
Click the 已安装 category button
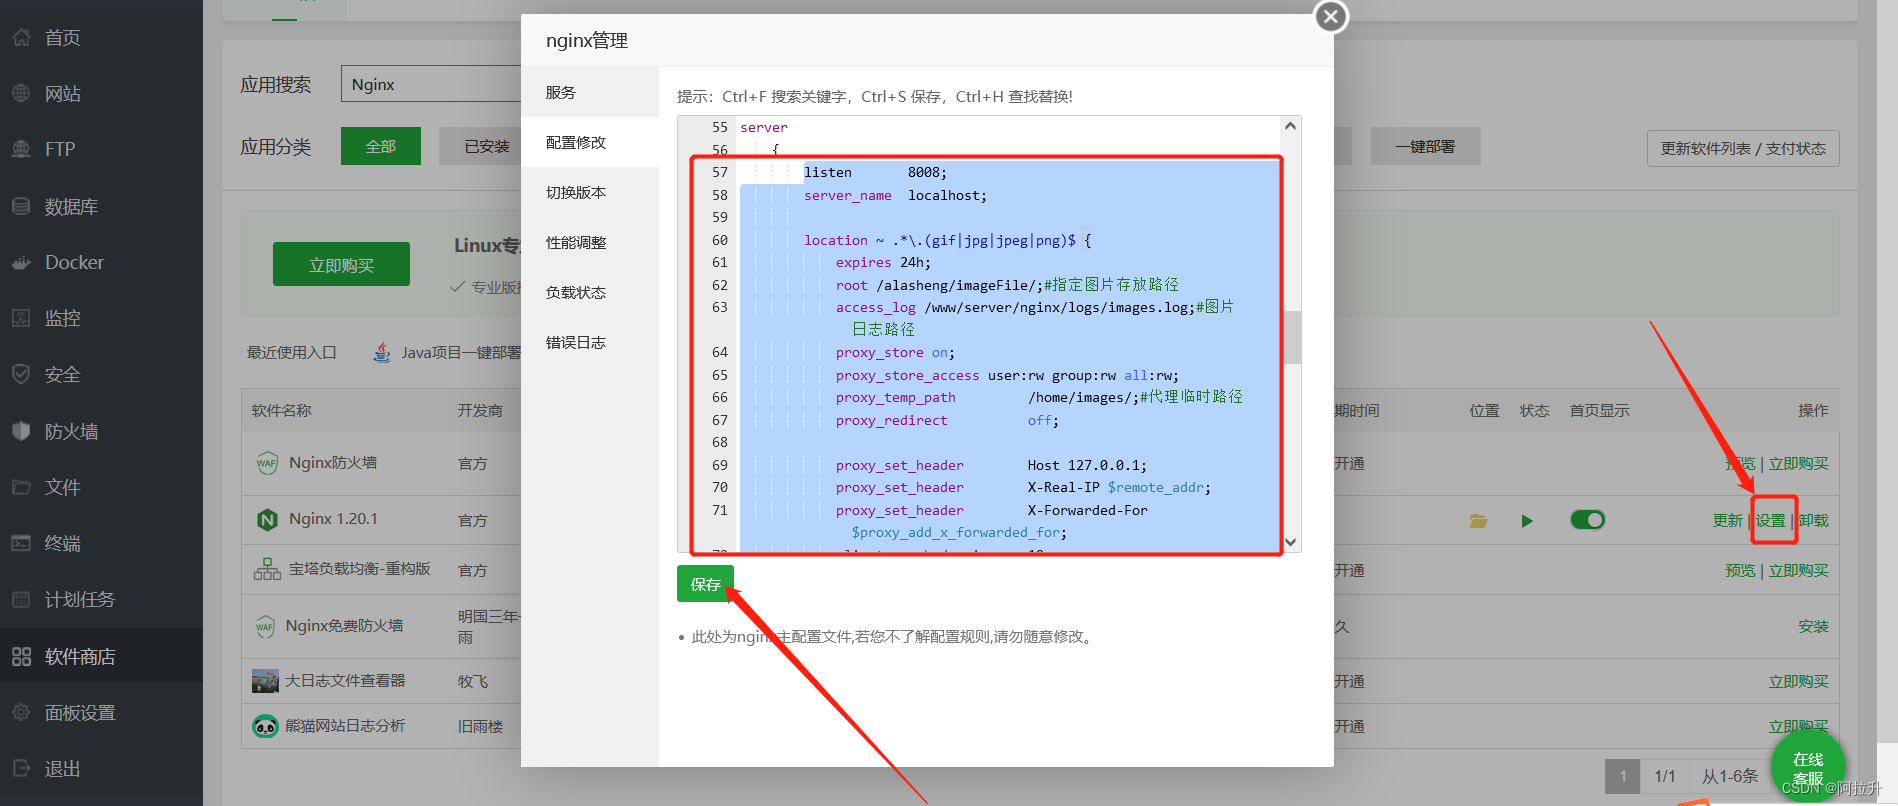[480, 146]
